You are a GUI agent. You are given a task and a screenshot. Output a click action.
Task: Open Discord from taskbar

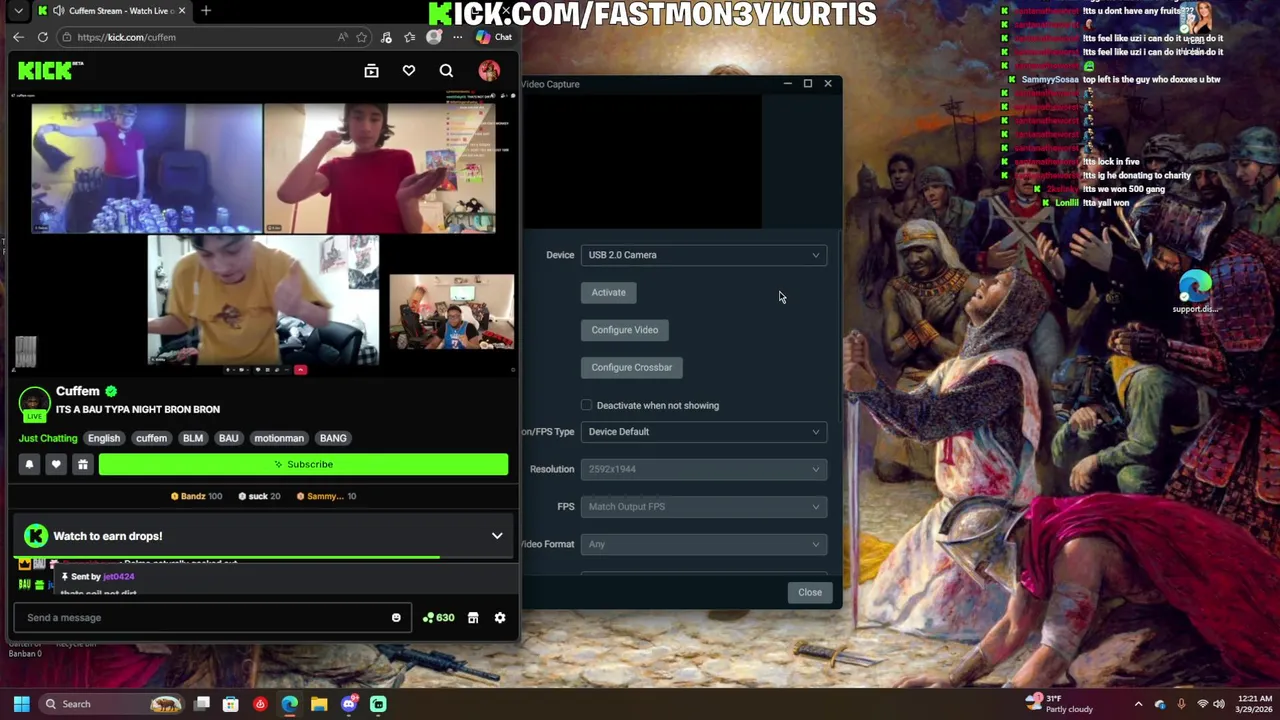[348, 704]
